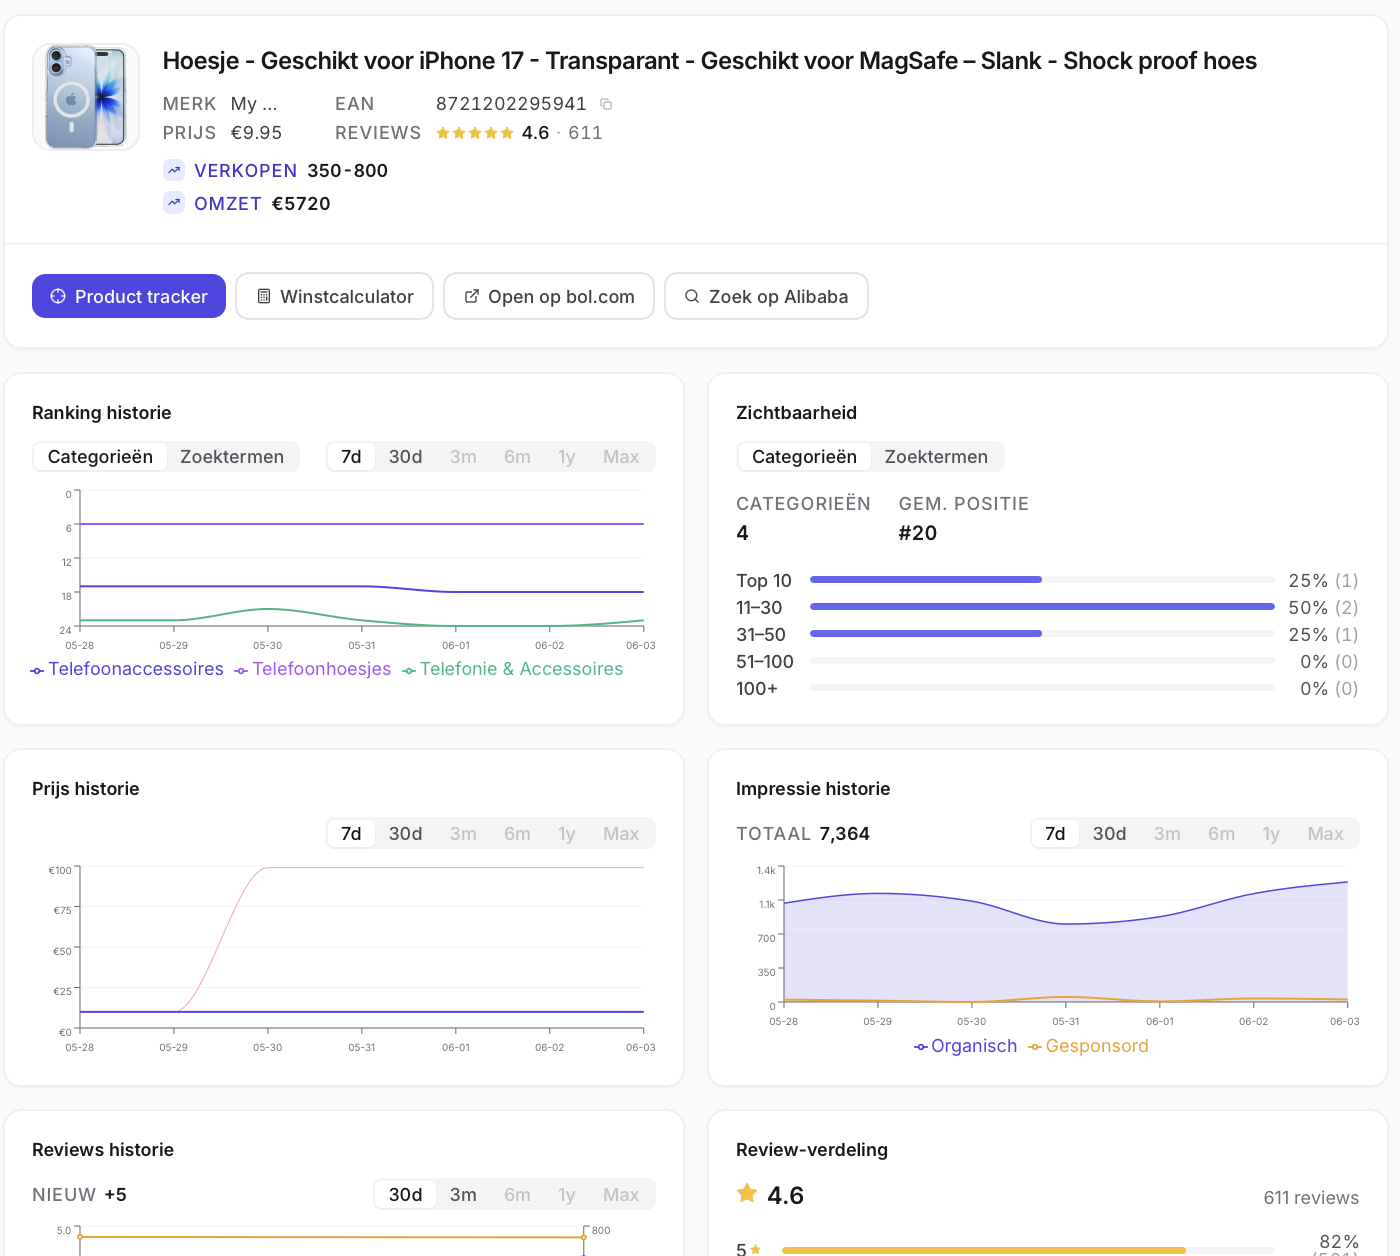Screen dimensions: 1400x1256
Task: Open product on bol.com
Action: point(549,296)
